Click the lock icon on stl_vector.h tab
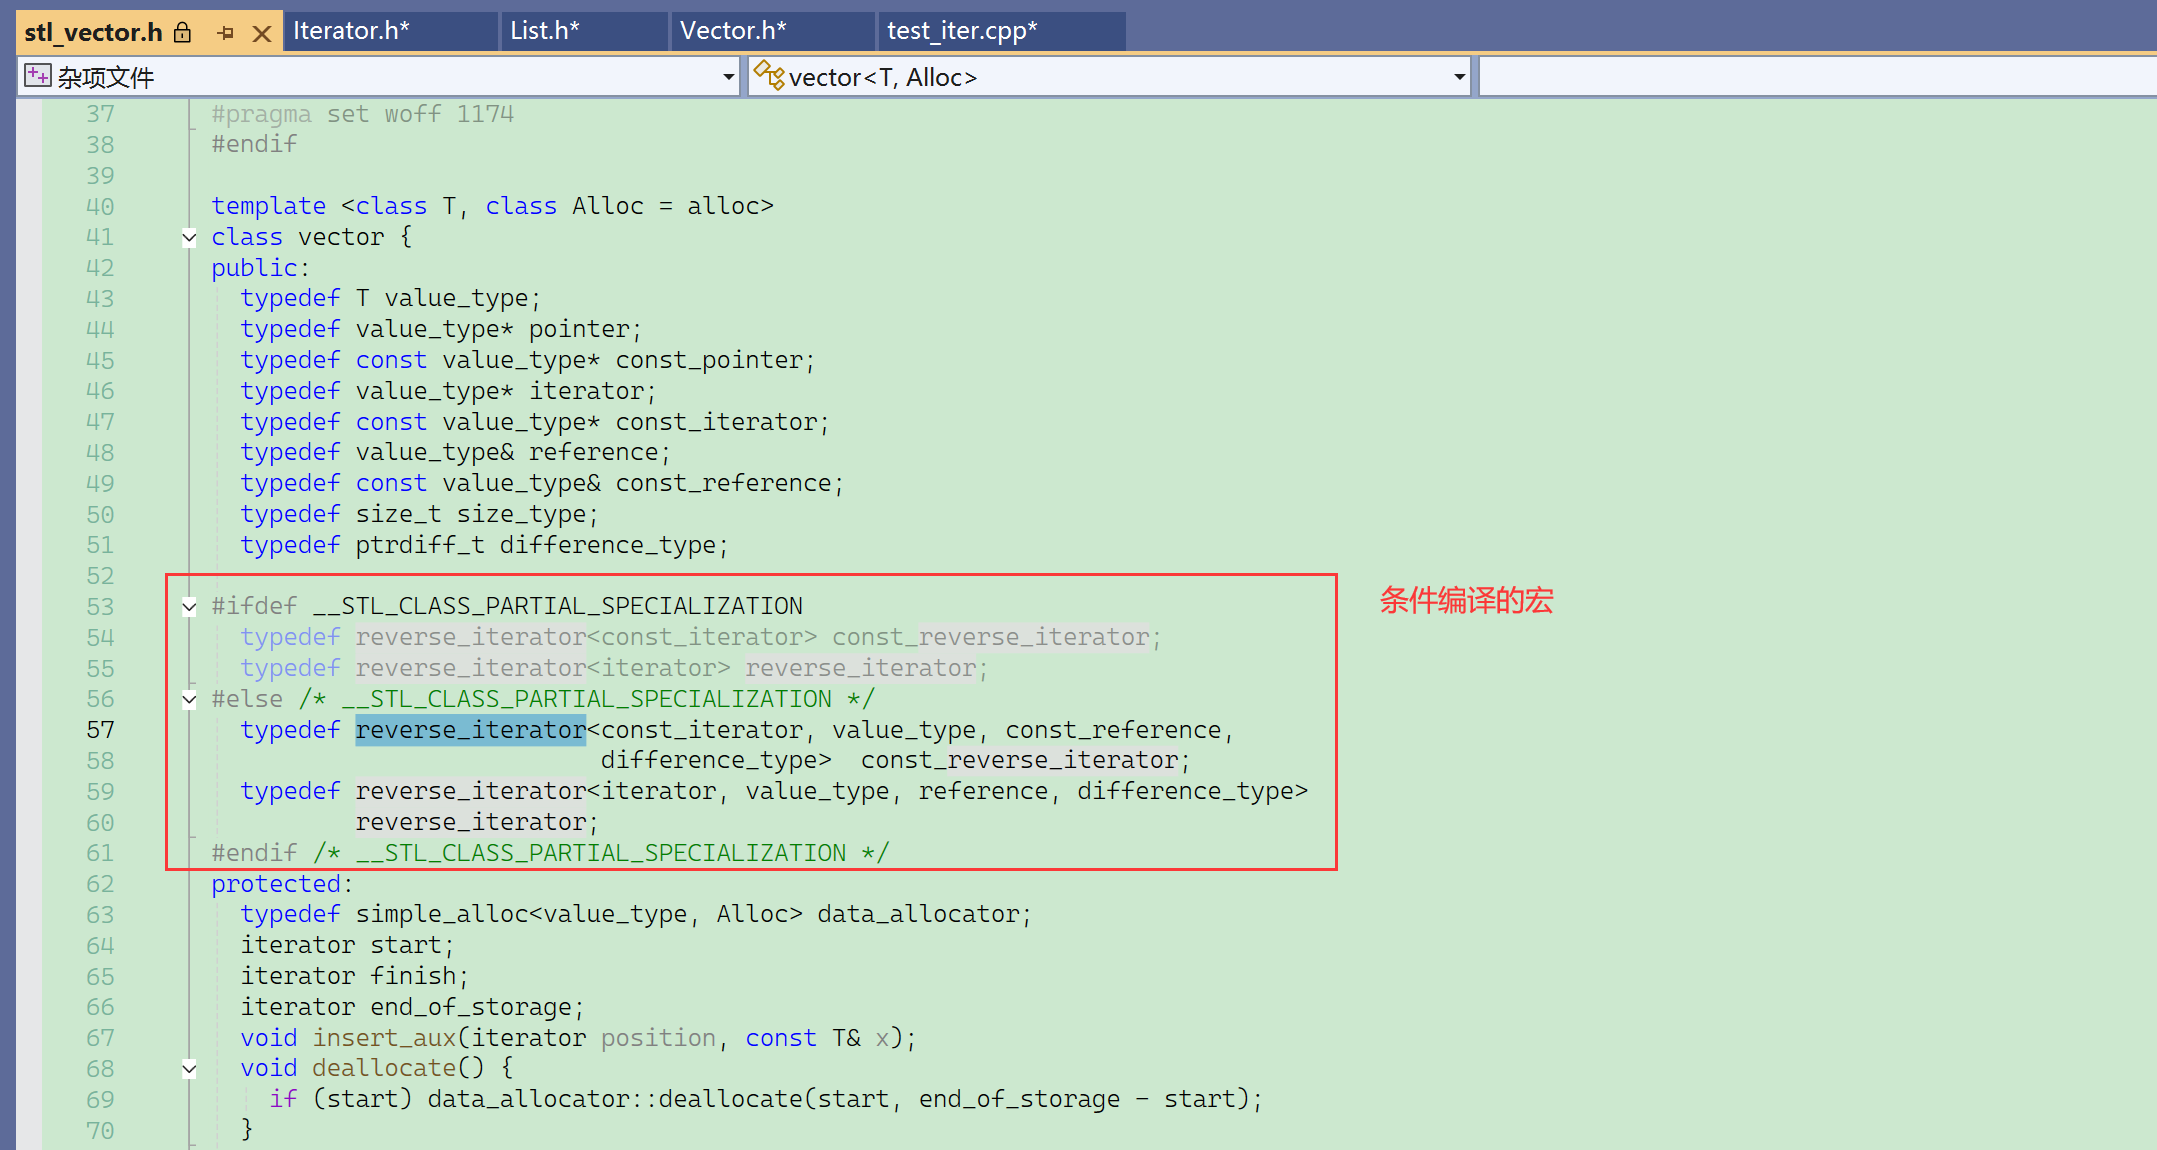The height and width of the screenshot is (1150, 2157). coord(182,33)
